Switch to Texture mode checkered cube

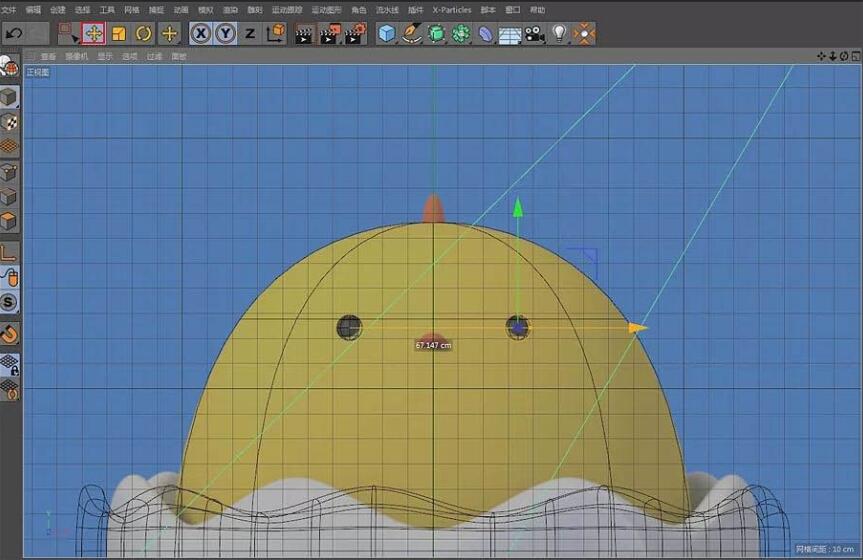pos(9,122)
